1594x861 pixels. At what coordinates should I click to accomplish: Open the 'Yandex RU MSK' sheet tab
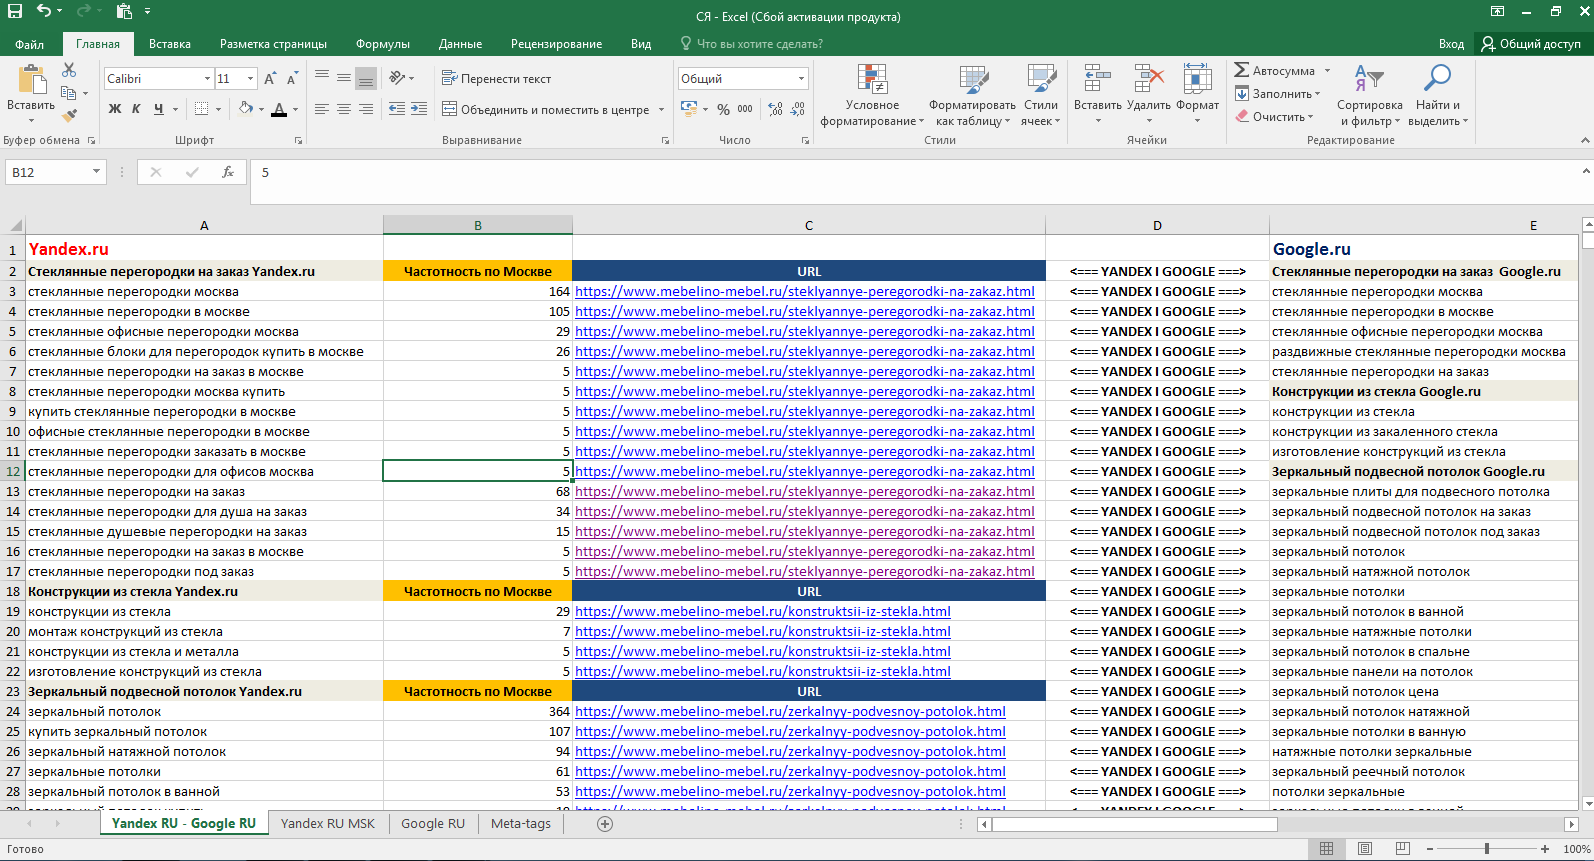(328, 824)
